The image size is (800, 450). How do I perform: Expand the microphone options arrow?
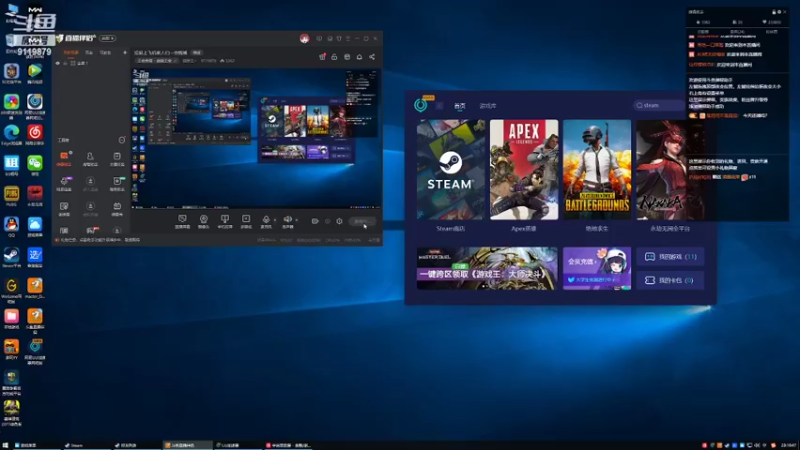[x=274, y=220]
